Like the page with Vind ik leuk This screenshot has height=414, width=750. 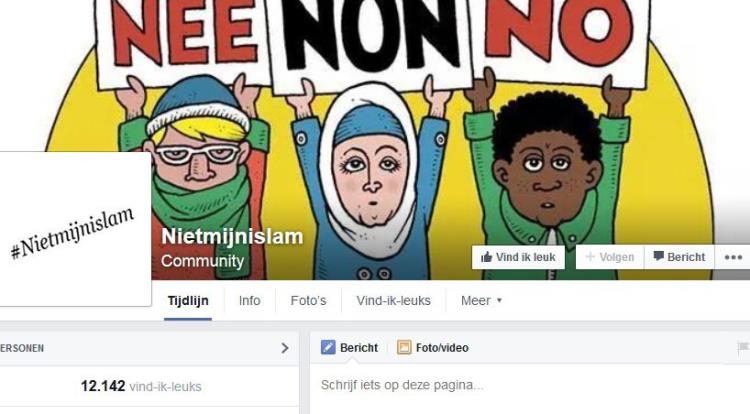518,257
